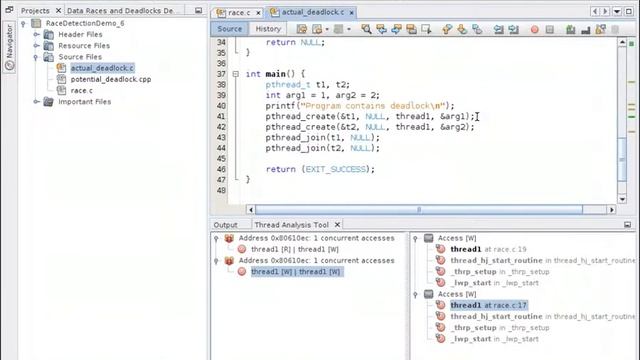Toggle Highlight Search icon

pos(411,29)
